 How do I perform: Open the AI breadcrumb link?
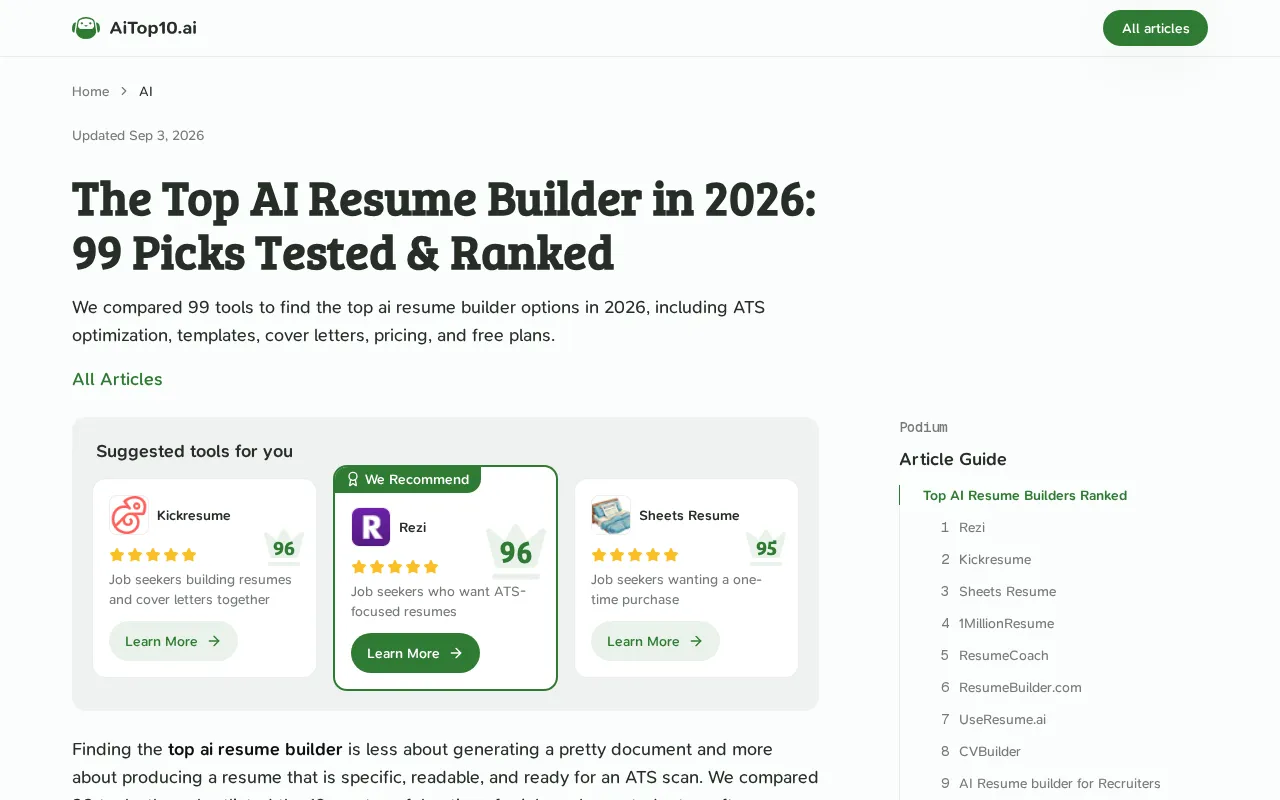click(146, 91)
